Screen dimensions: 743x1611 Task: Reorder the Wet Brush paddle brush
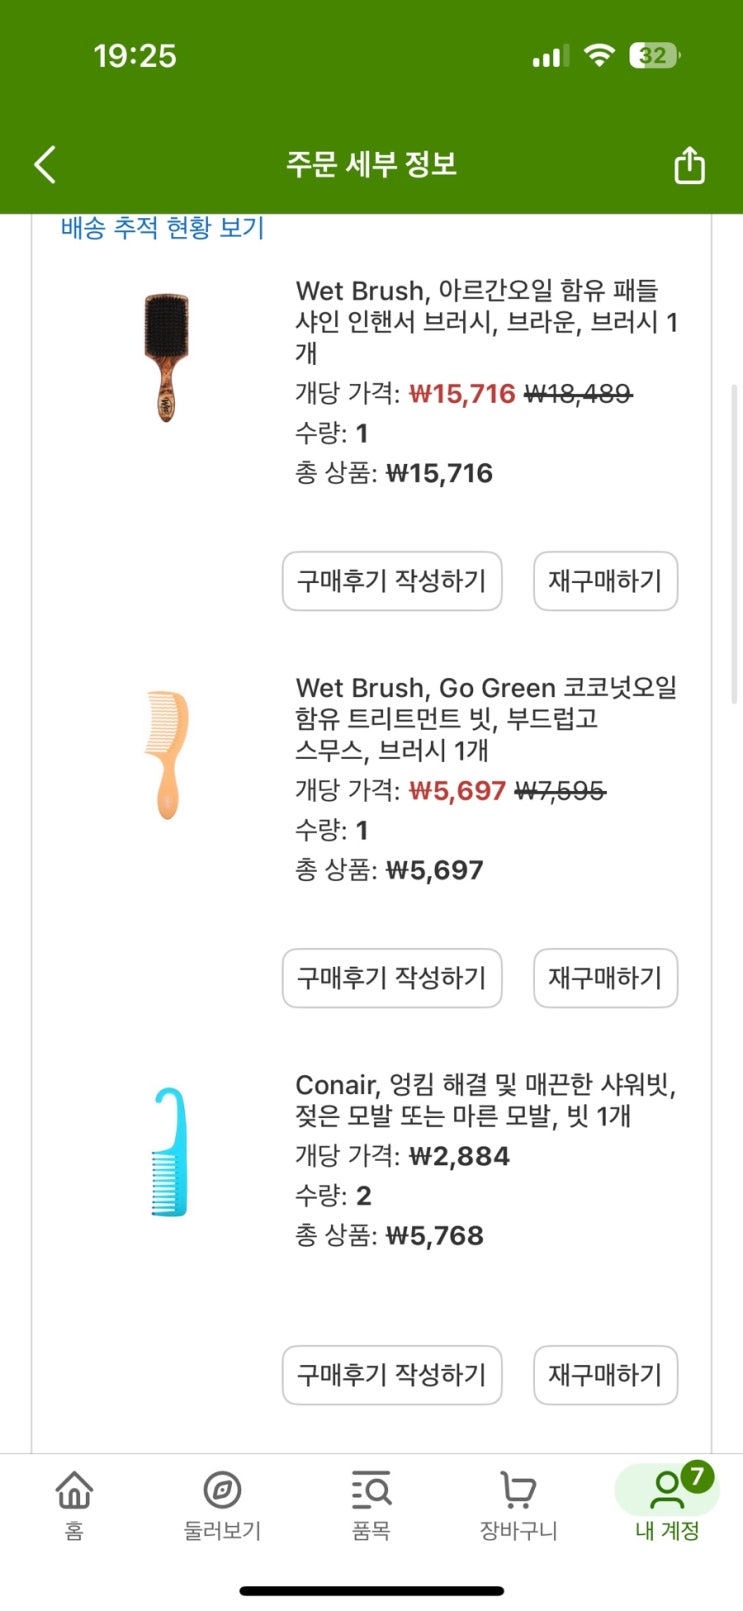coord(605,581)
